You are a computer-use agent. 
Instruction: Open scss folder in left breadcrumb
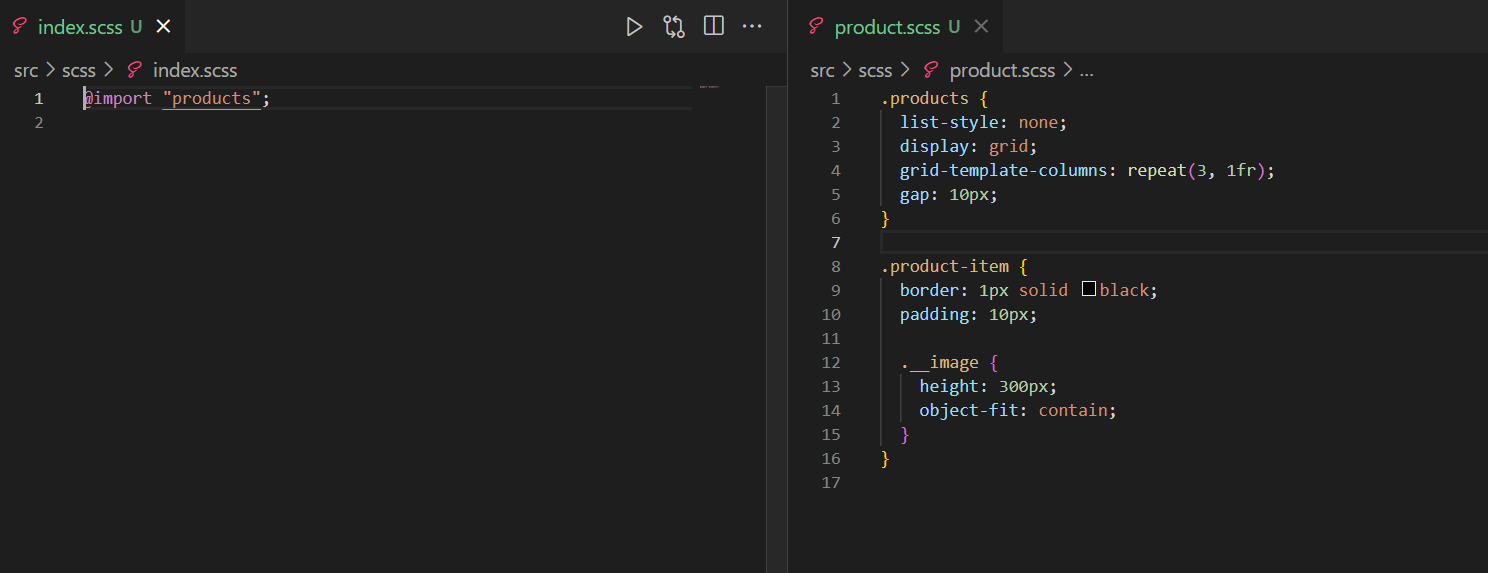(x=79, y=70)
